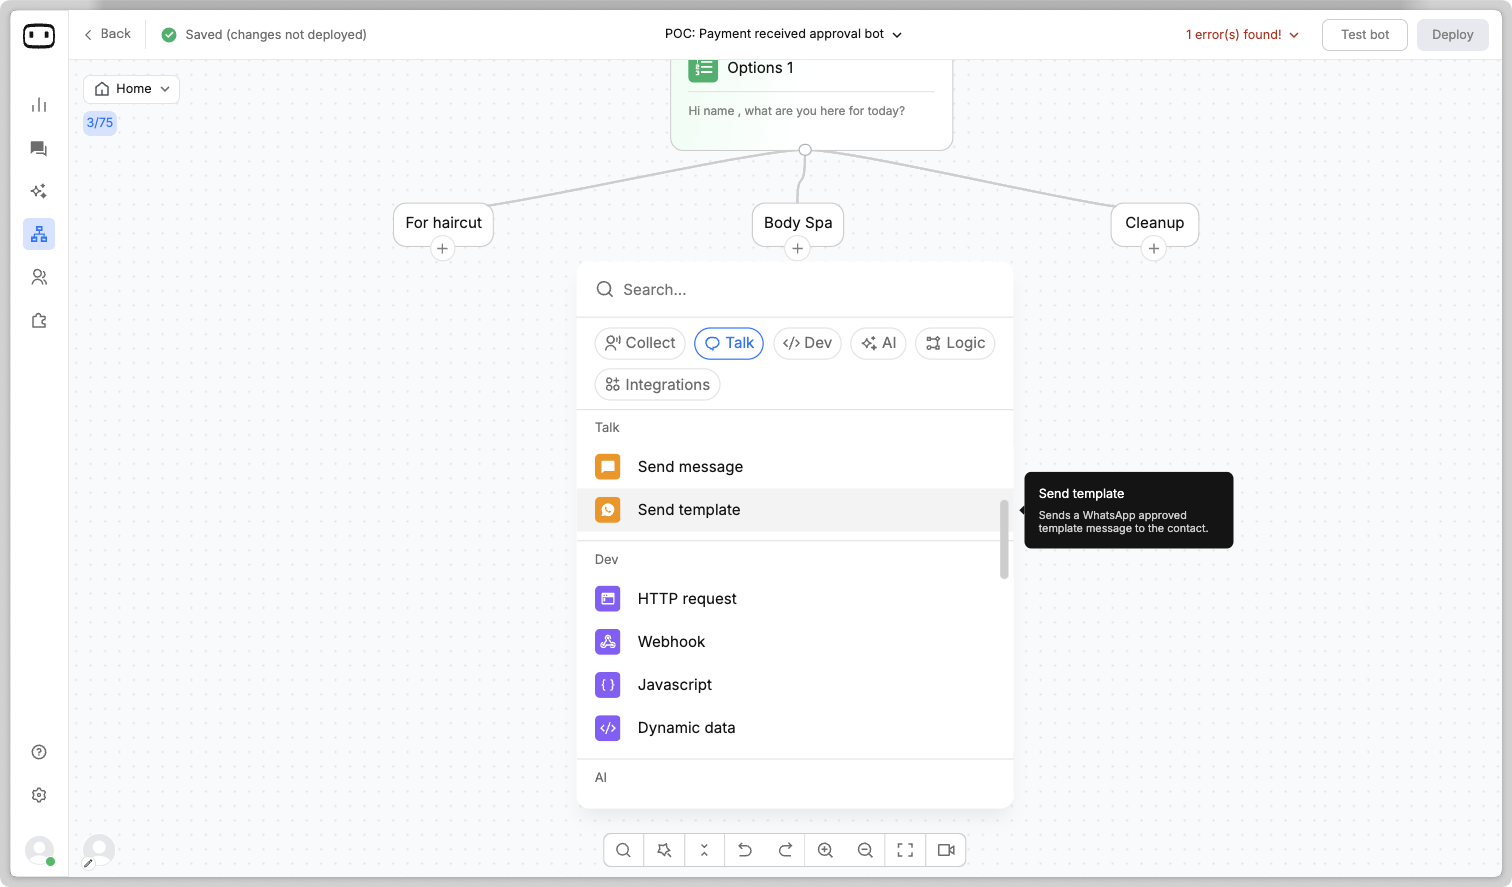Click the editor avatar with pencil badge
The height and width of the screenshot is (887, 1512).
point(99,850)
